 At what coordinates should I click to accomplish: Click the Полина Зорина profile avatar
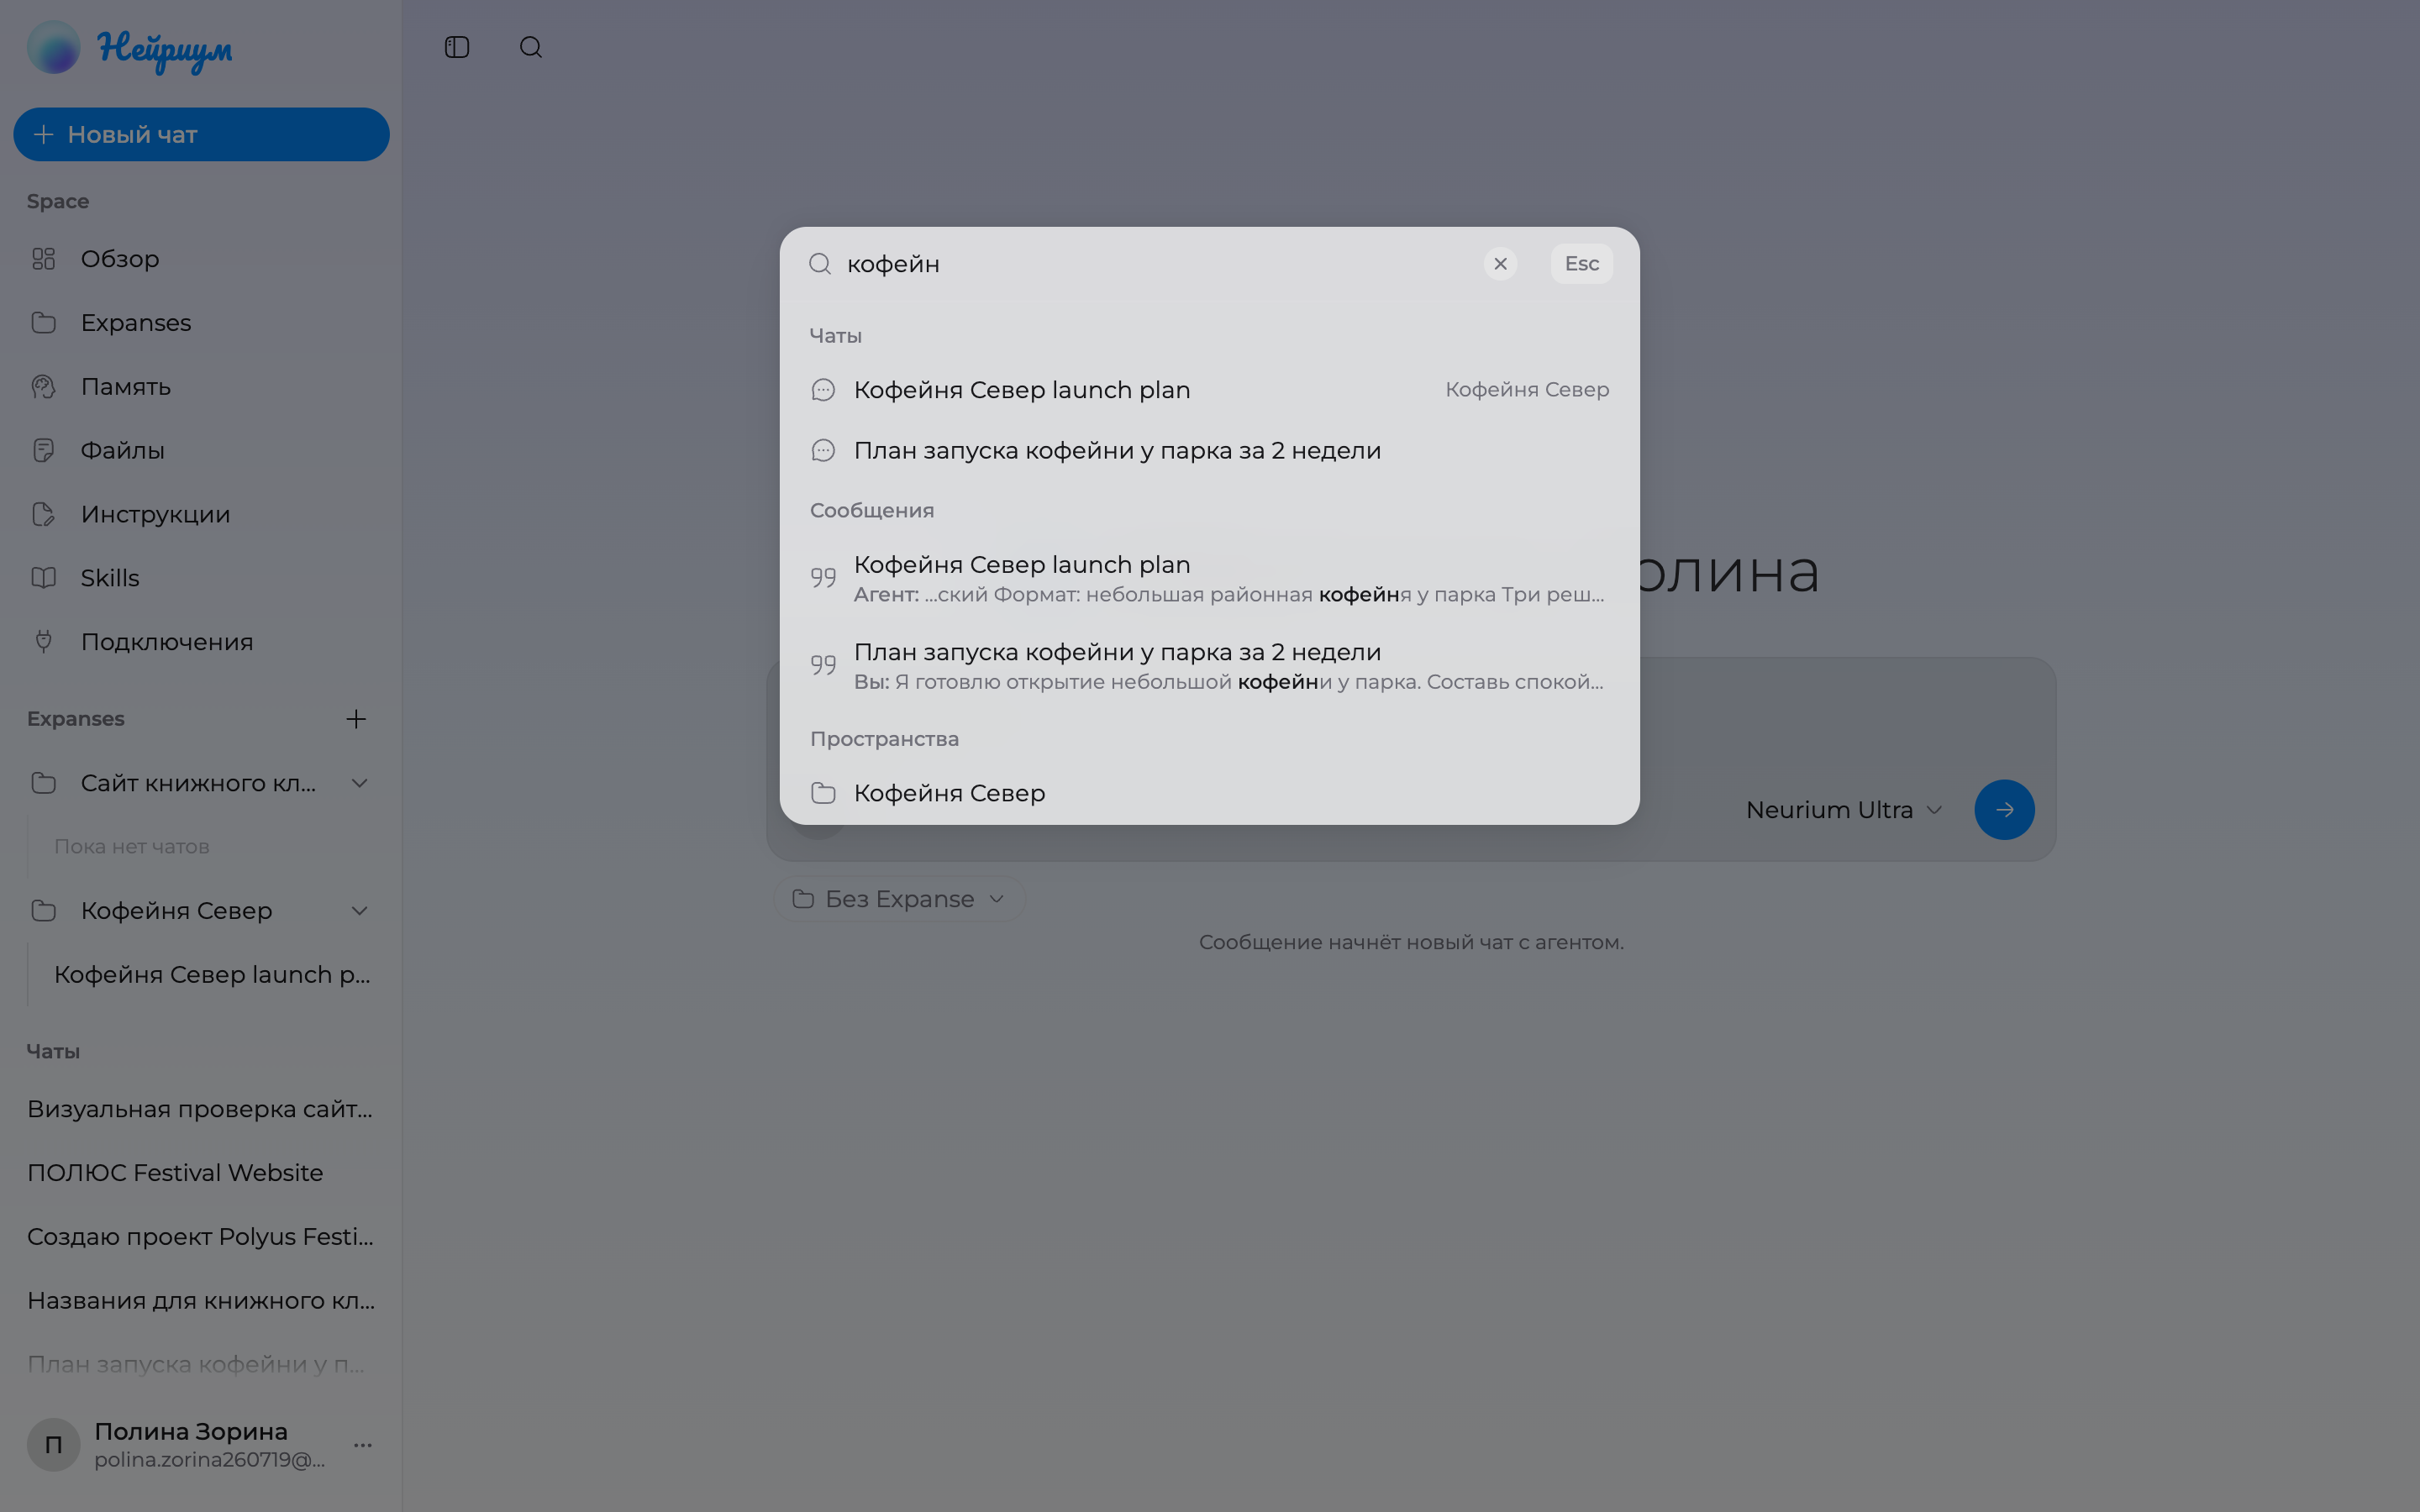pos(54,1445)
